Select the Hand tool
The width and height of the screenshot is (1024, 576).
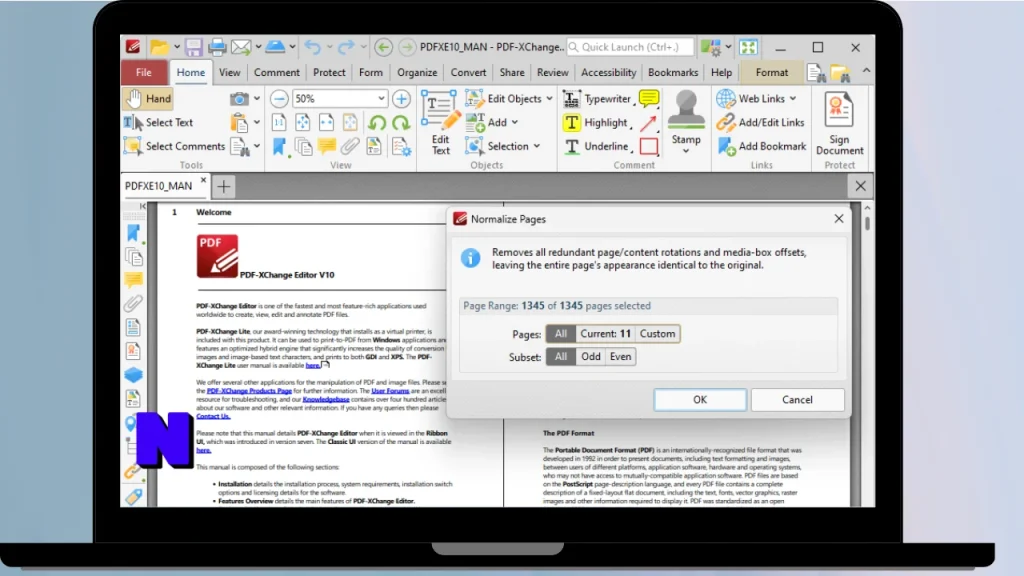click(x=148, y=99)
